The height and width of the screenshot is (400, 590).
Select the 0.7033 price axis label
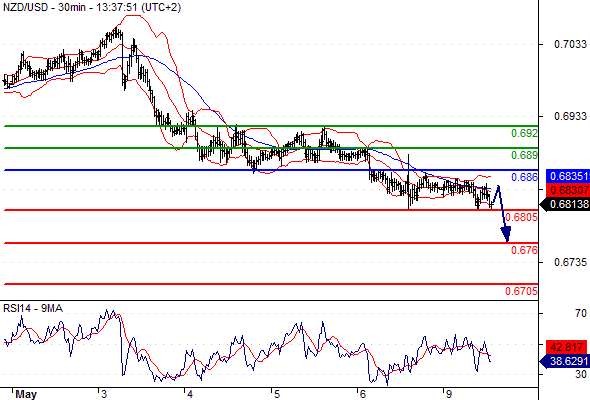[x=570, y=44]
